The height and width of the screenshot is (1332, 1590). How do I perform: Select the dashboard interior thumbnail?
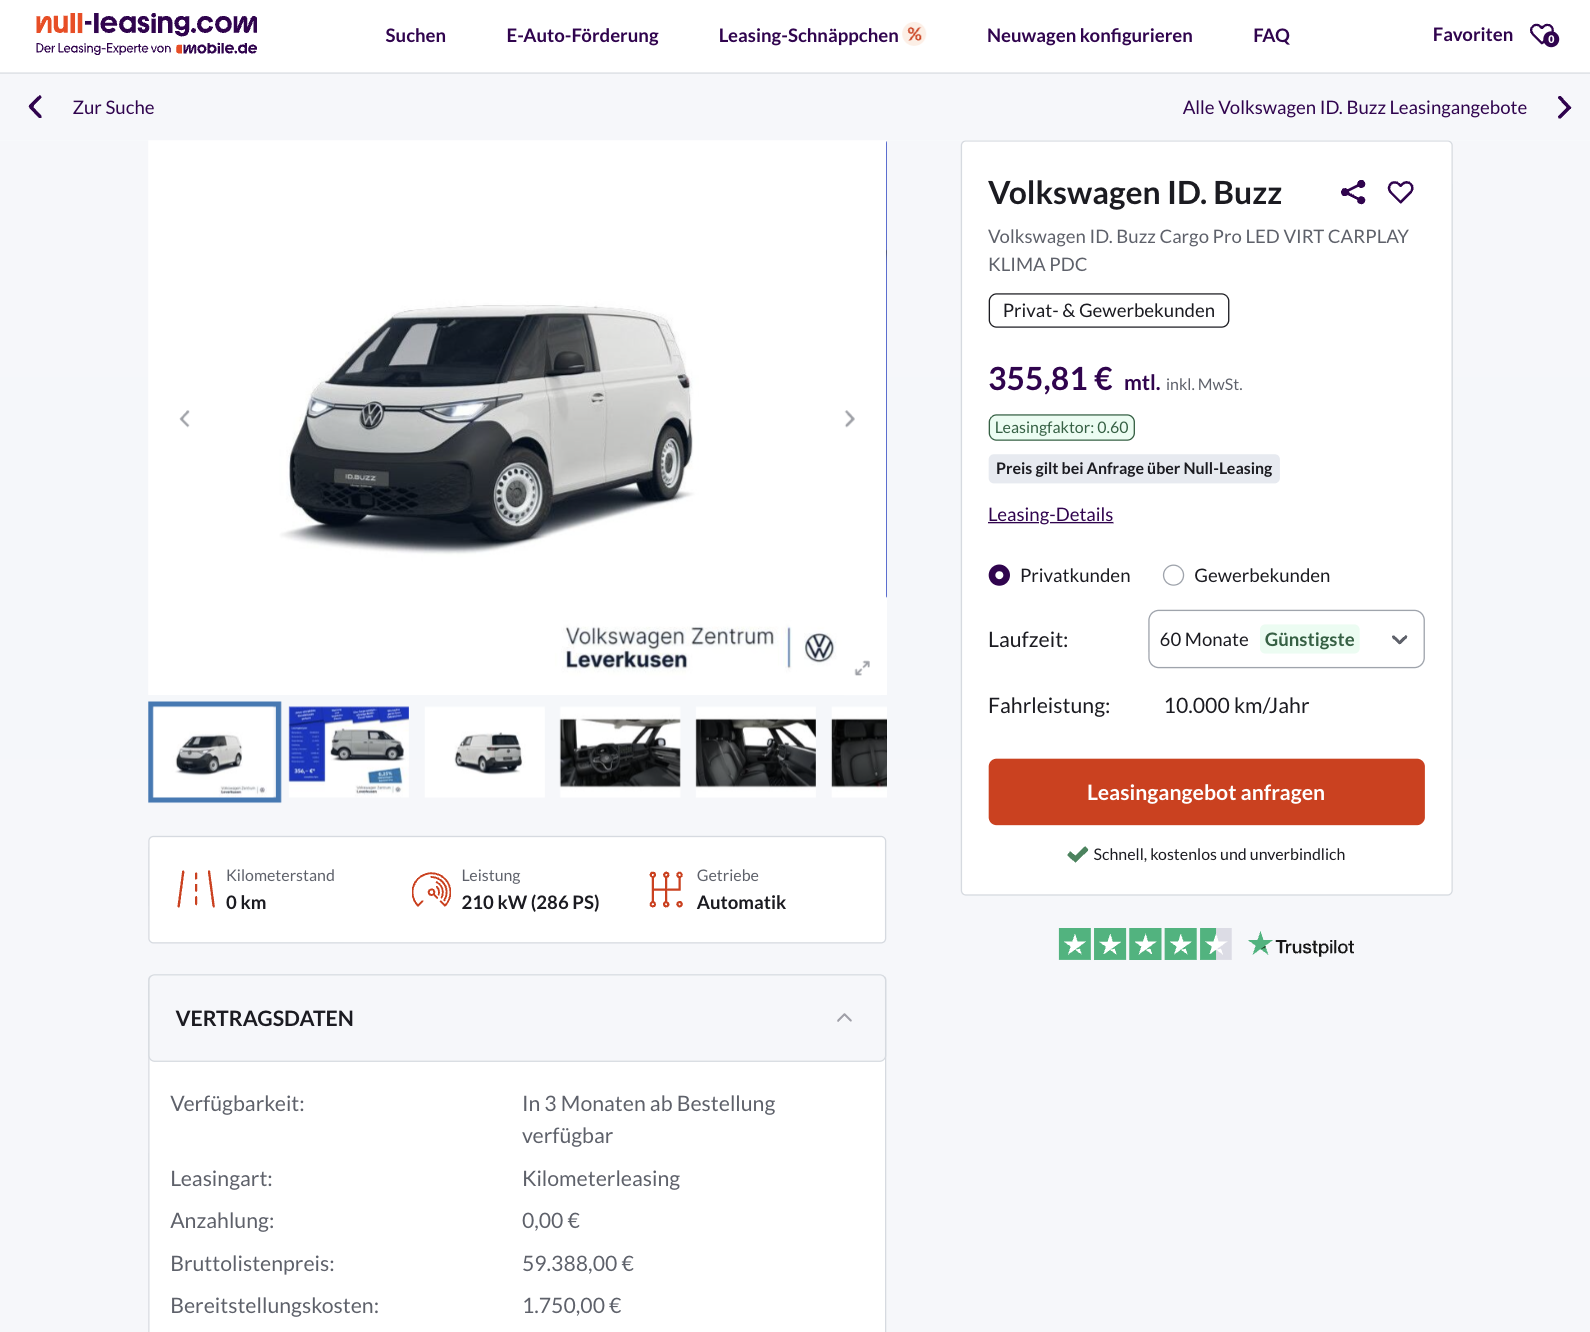[620, 752]
